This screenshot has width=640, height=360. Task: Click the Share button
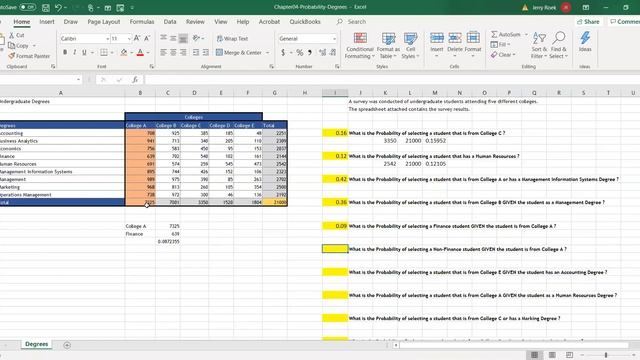(x=588, y=22)
